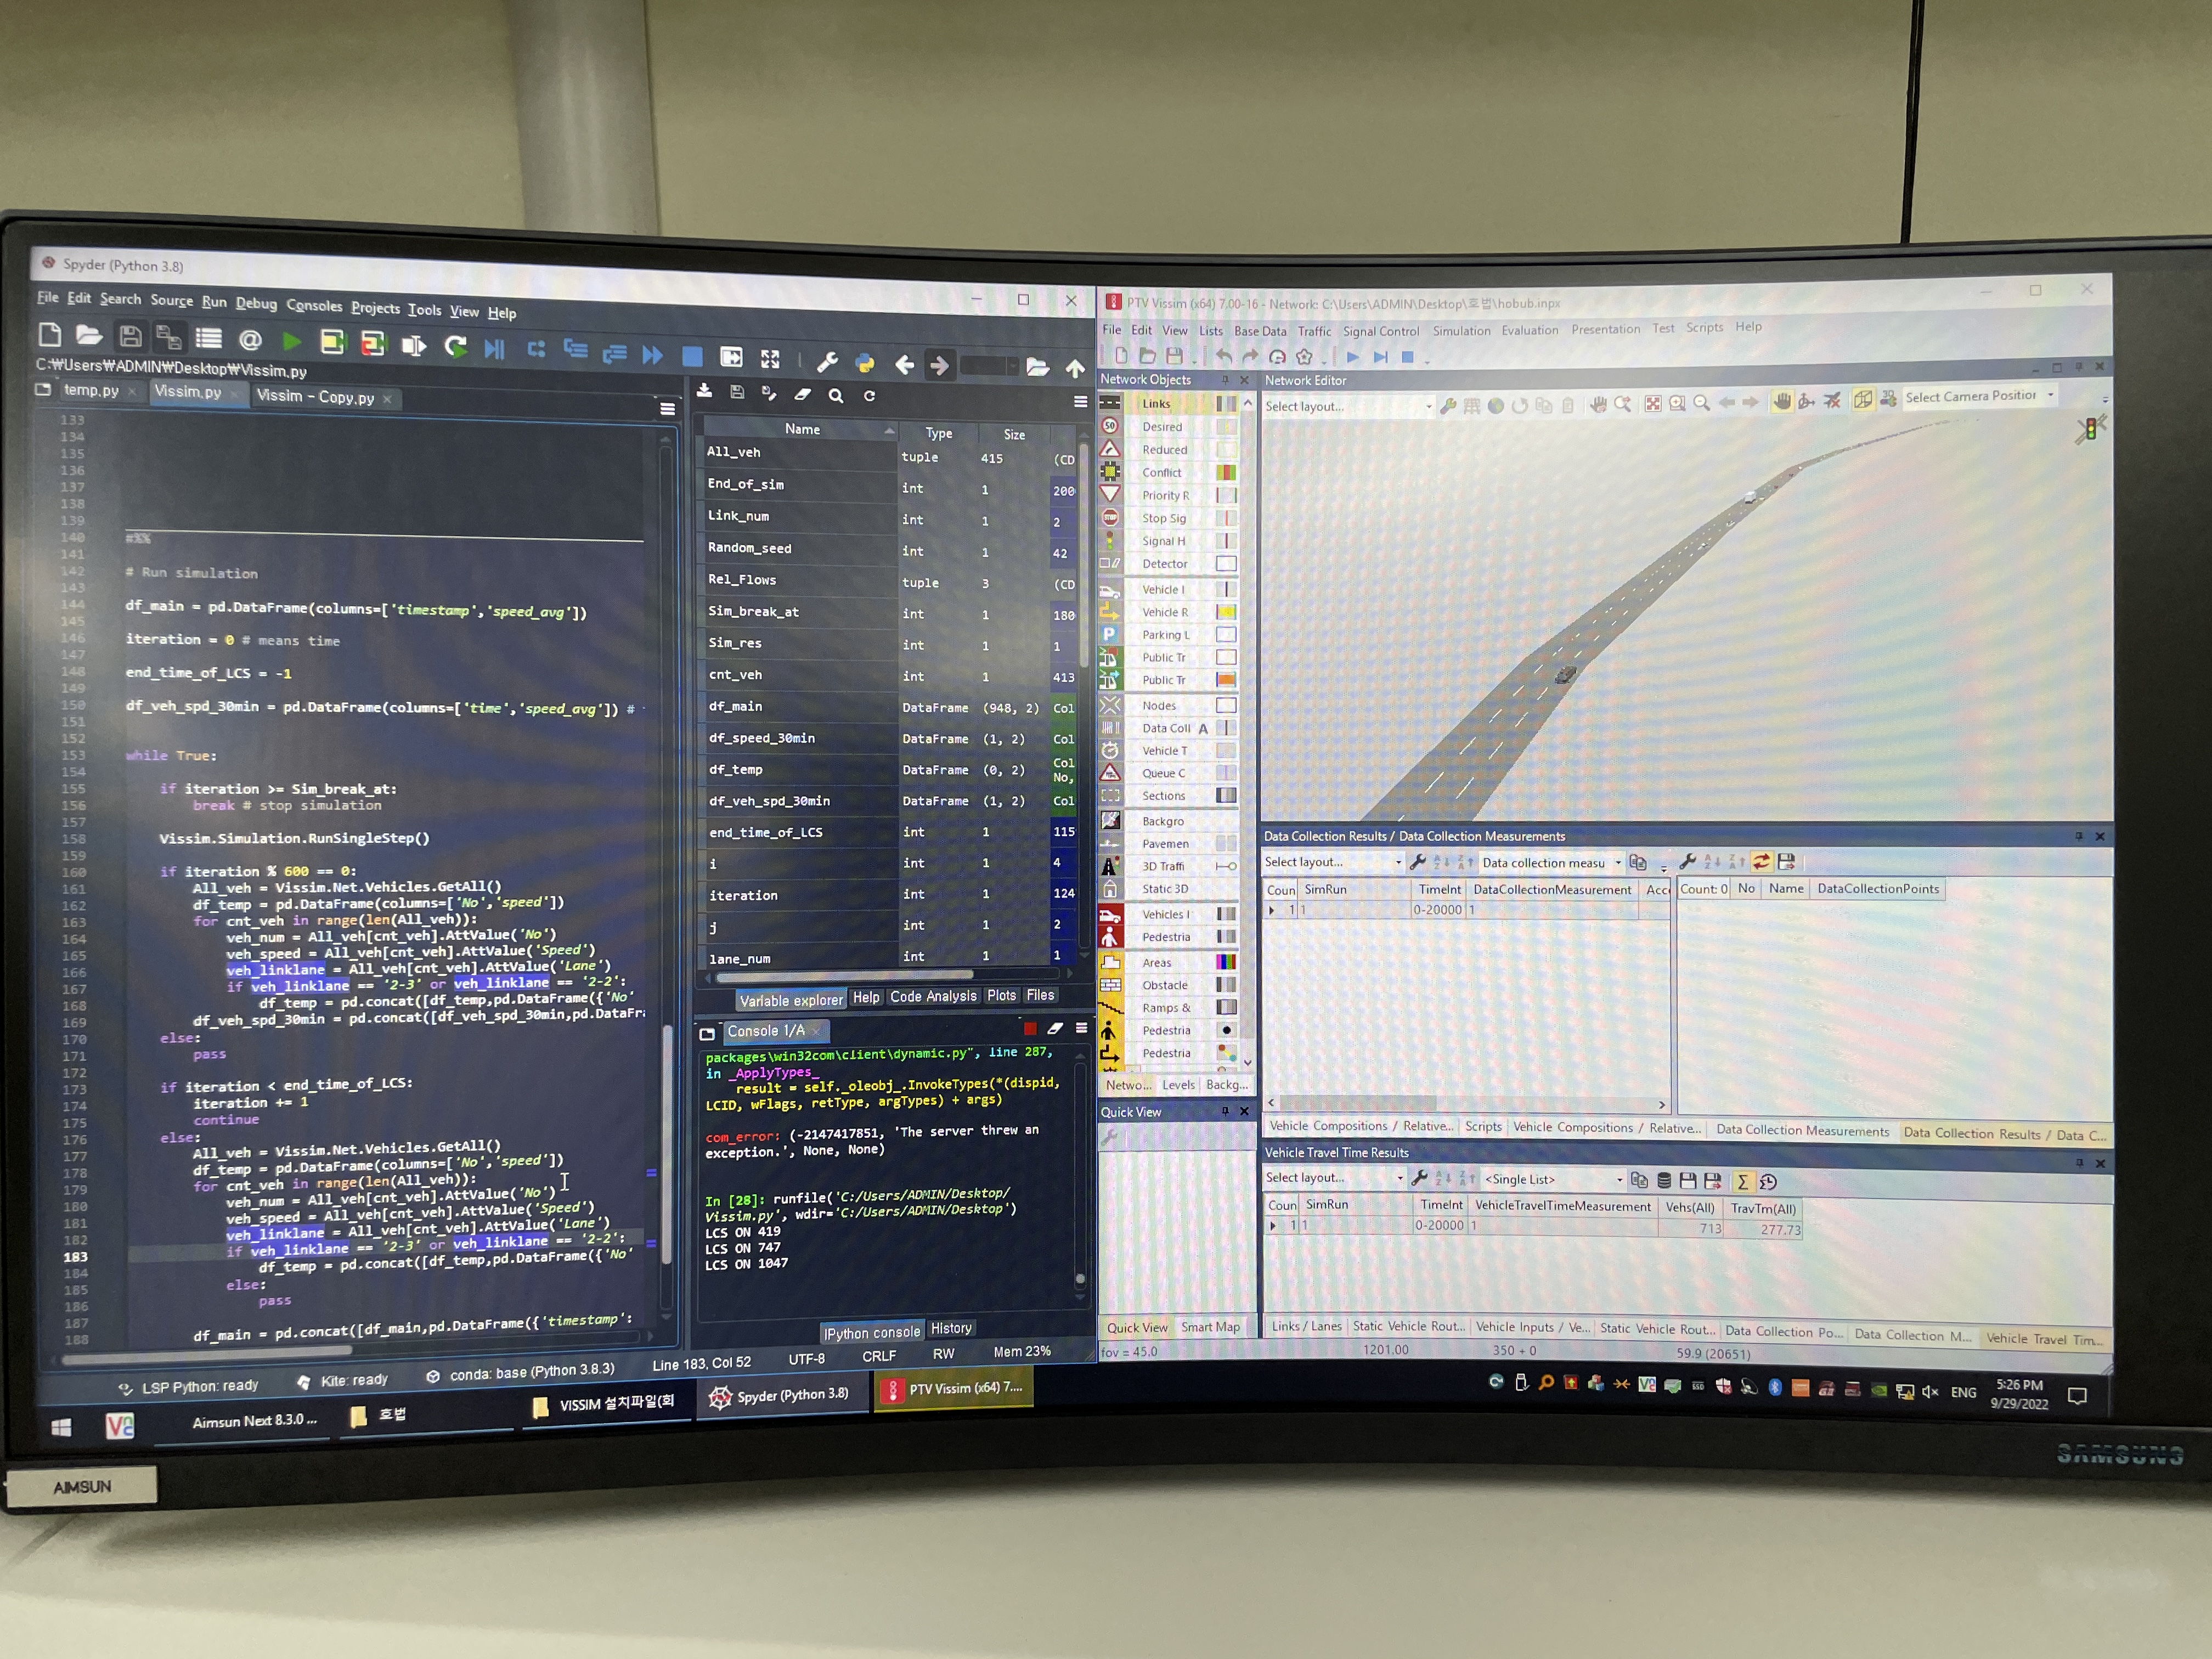2212x1659 pixels.
Task: Toggle the Sections visibility swatch
Action: coord(1226,796)
